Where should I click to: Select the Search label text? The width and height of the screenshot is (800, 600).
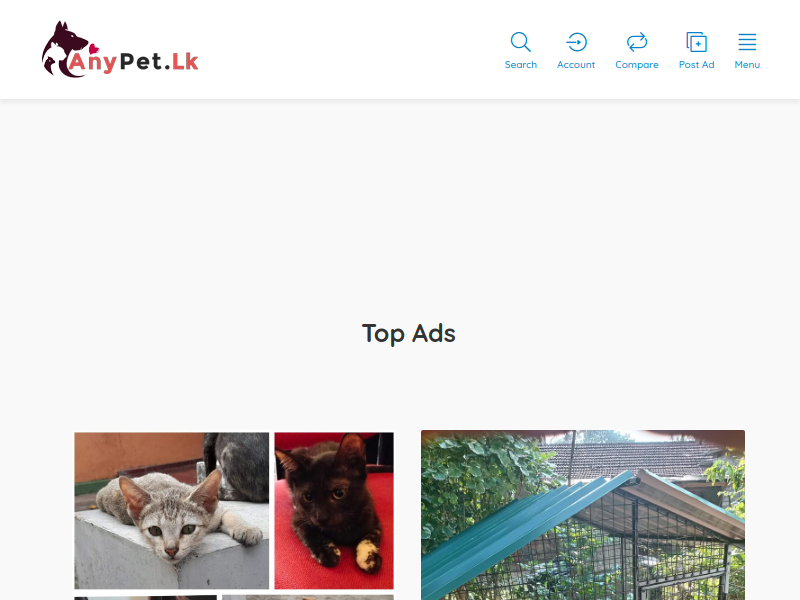[x=520, y=65]
